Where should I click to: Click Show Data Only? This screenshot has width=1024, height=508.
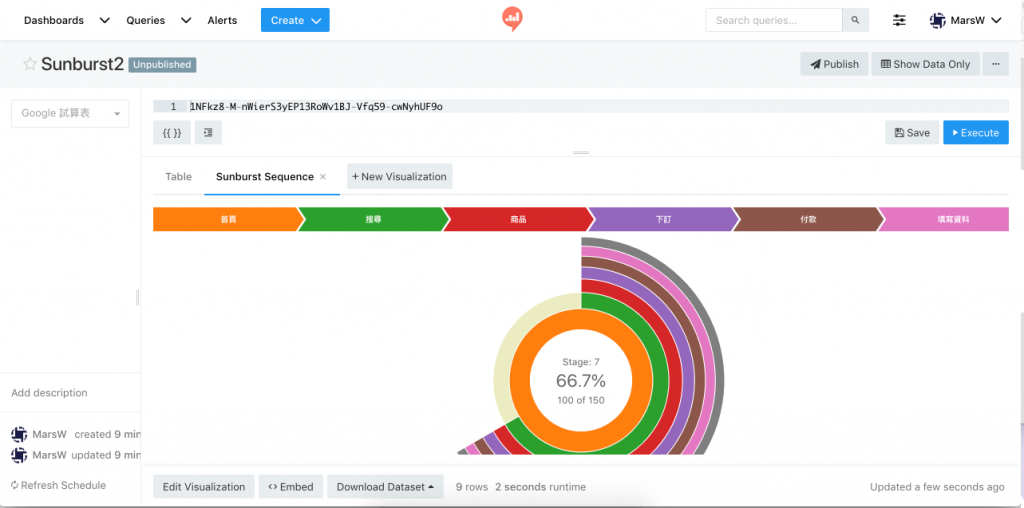(925, 64)
